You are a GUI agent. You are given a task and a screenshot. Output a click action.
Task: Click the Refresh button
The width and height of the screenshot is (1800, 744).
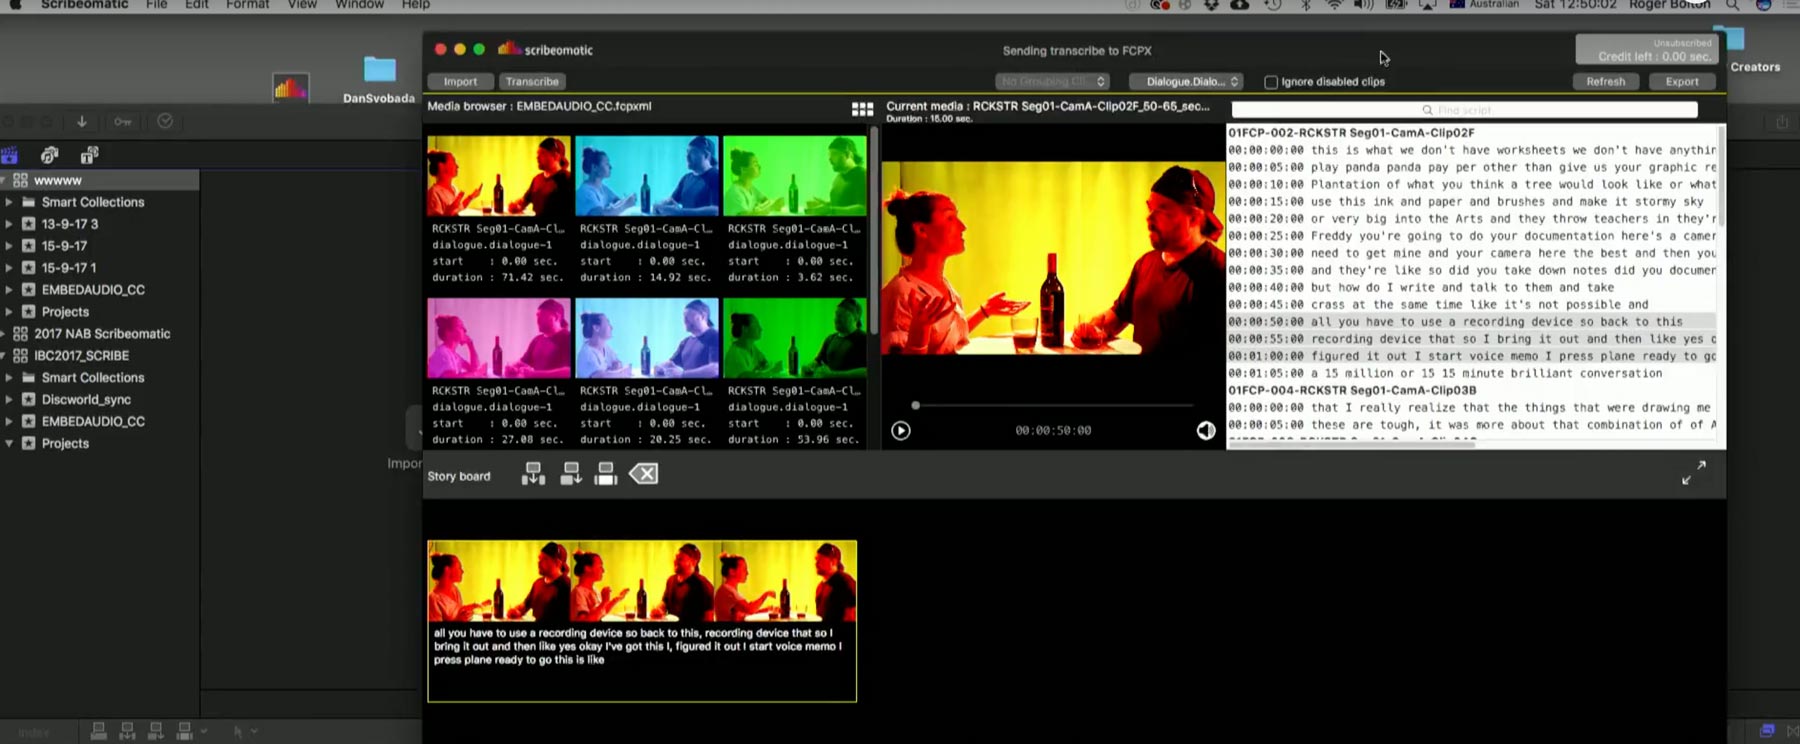tap(1606, 81)
